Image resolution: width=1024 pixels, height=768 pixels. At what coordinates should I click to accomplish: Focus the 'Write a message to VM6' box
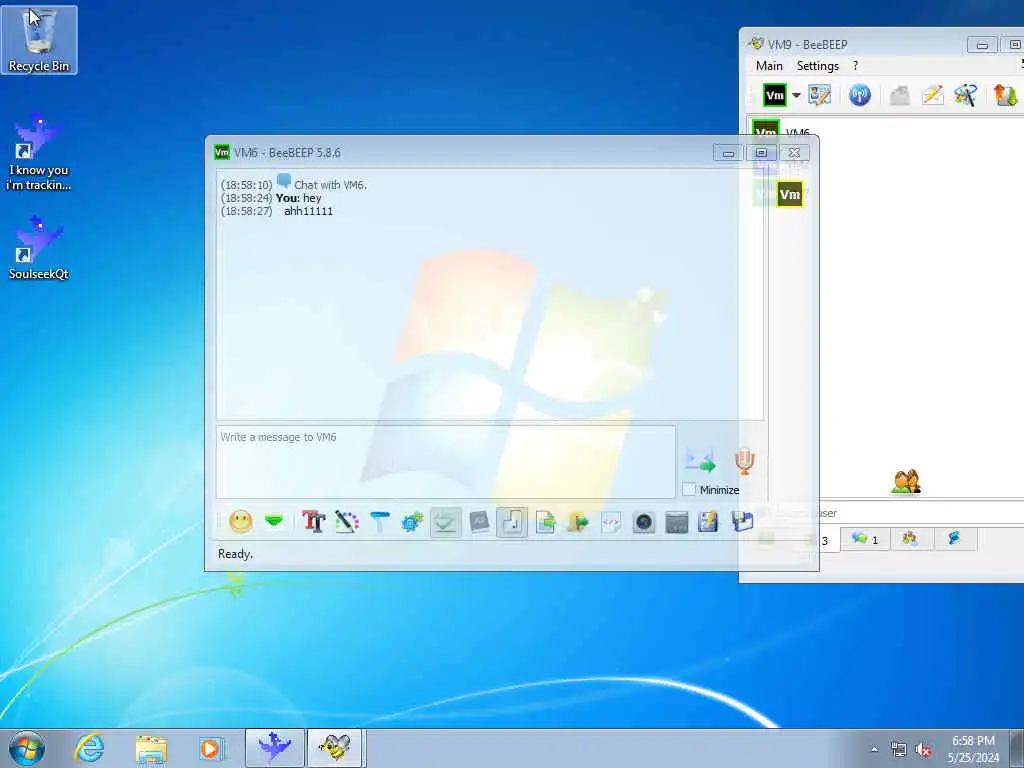[446, 462]
